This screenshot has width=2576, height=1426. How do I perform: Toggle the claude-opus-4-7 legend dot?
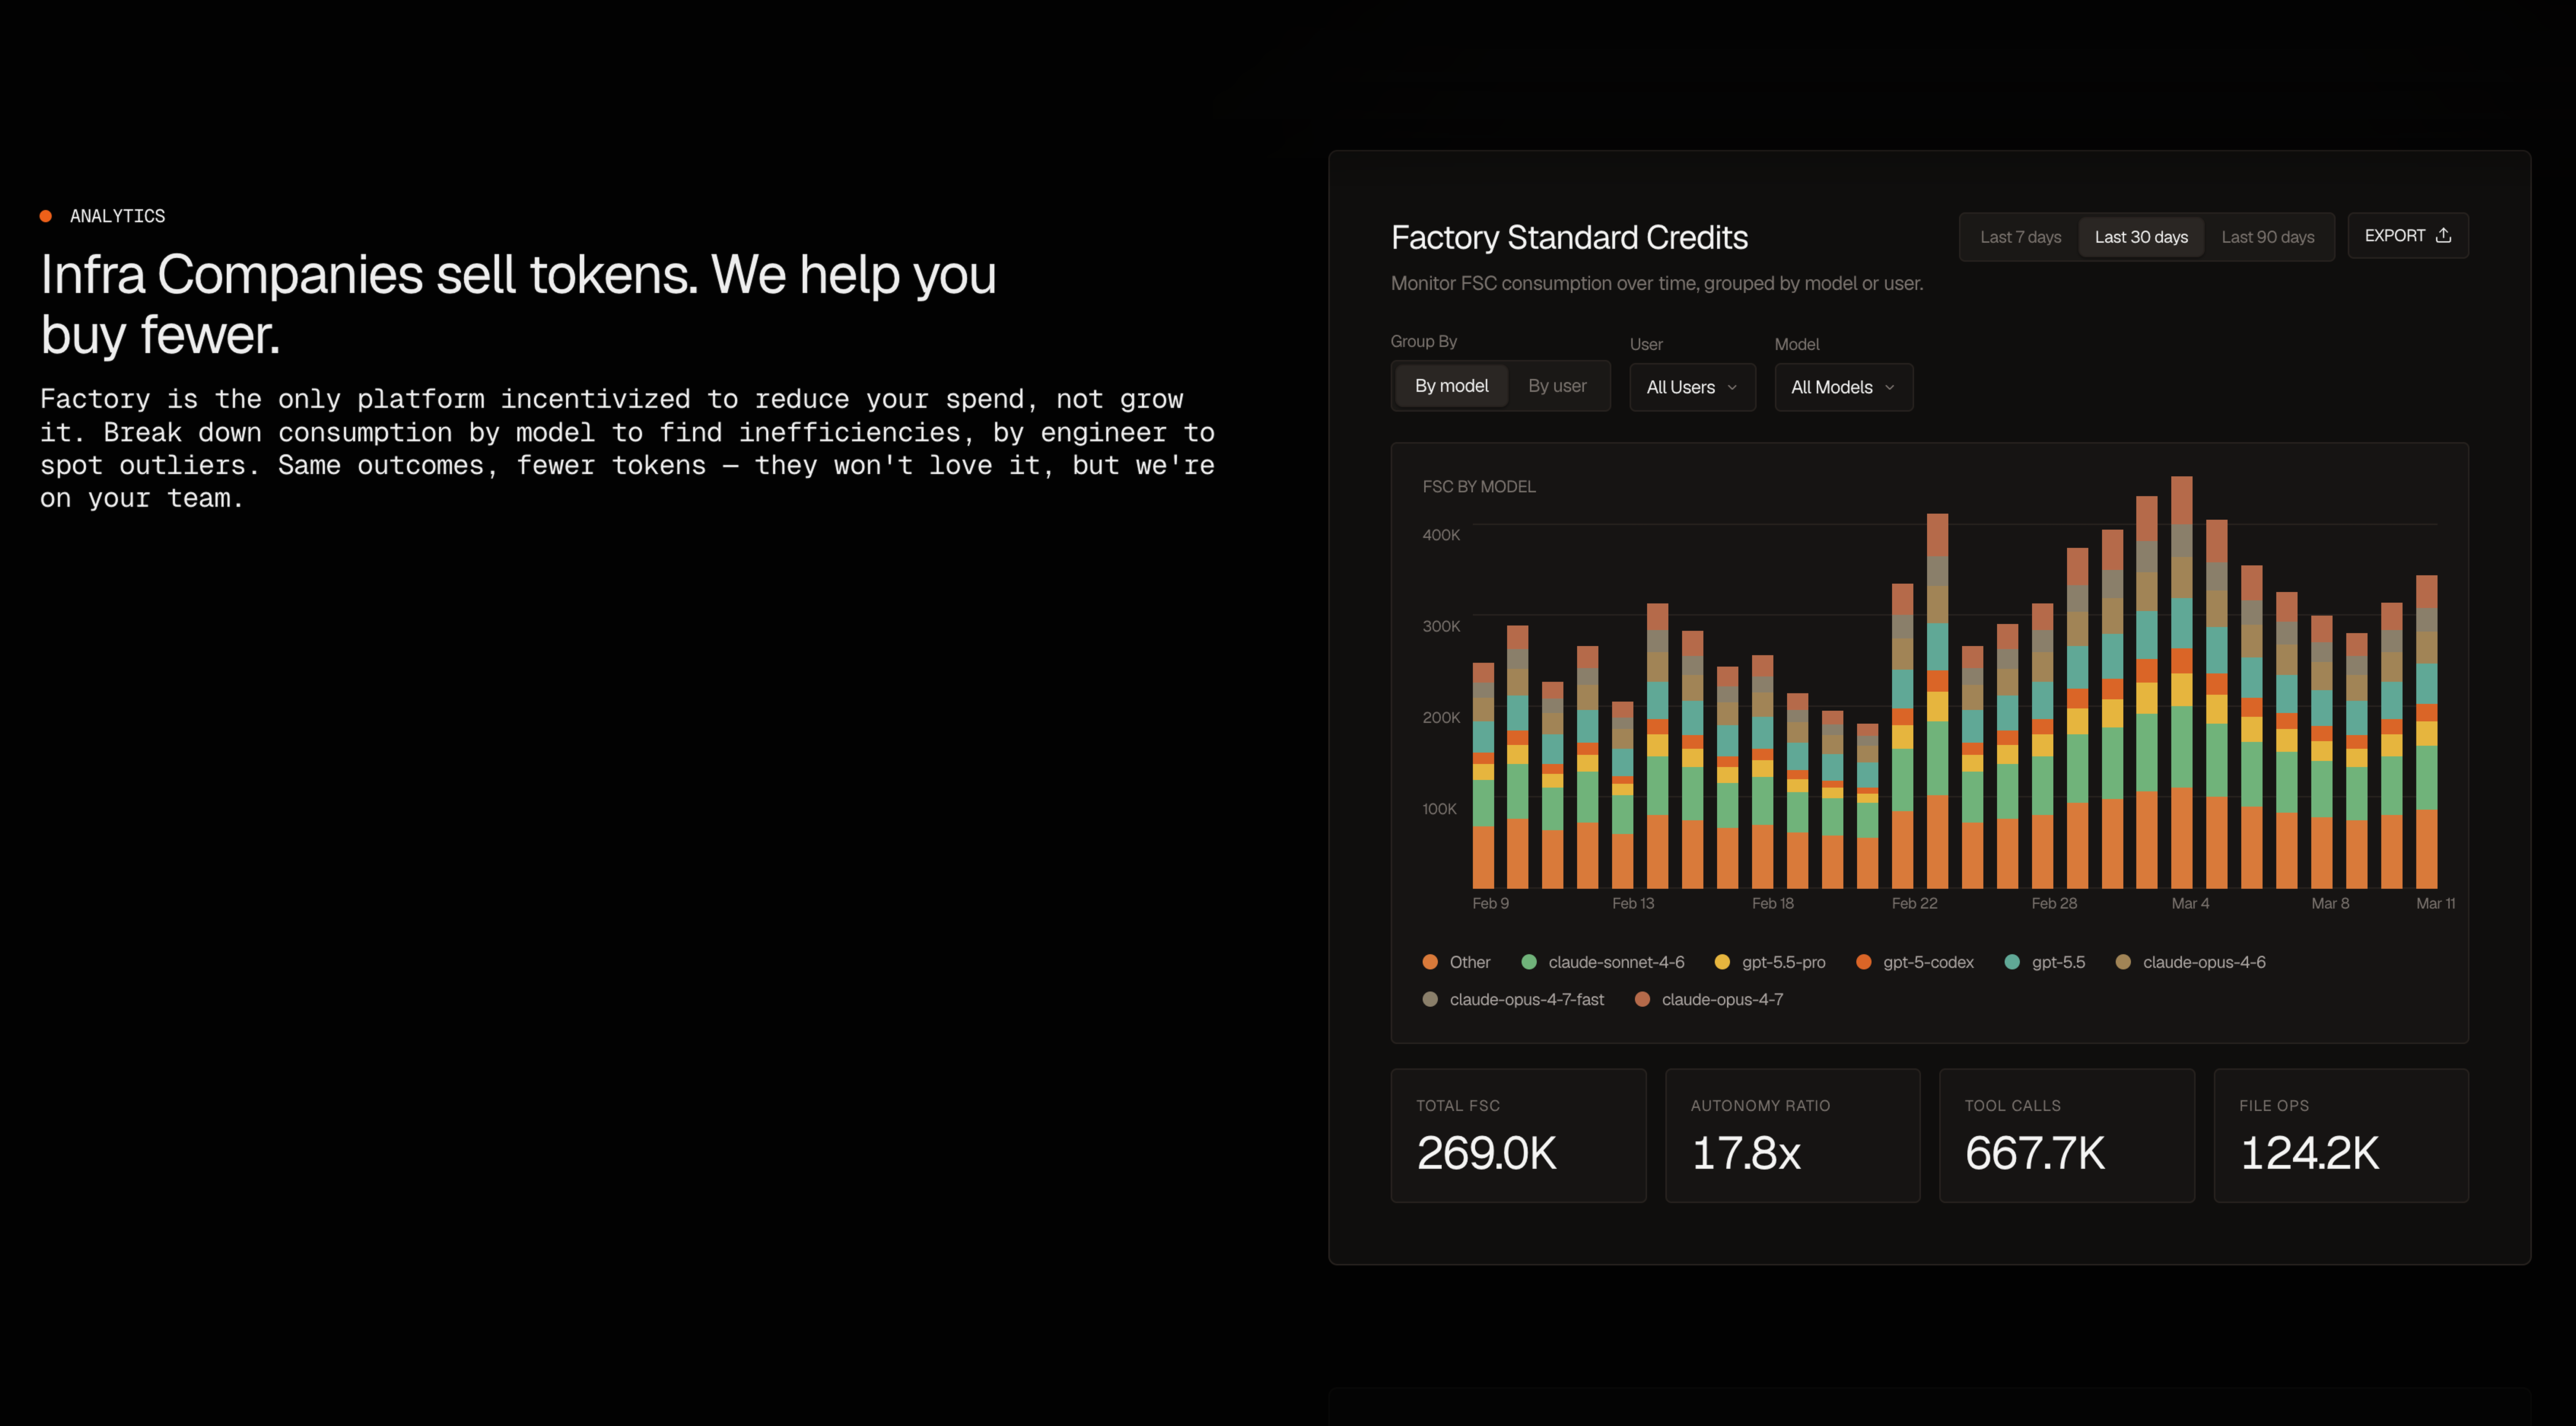[1642, 999]
